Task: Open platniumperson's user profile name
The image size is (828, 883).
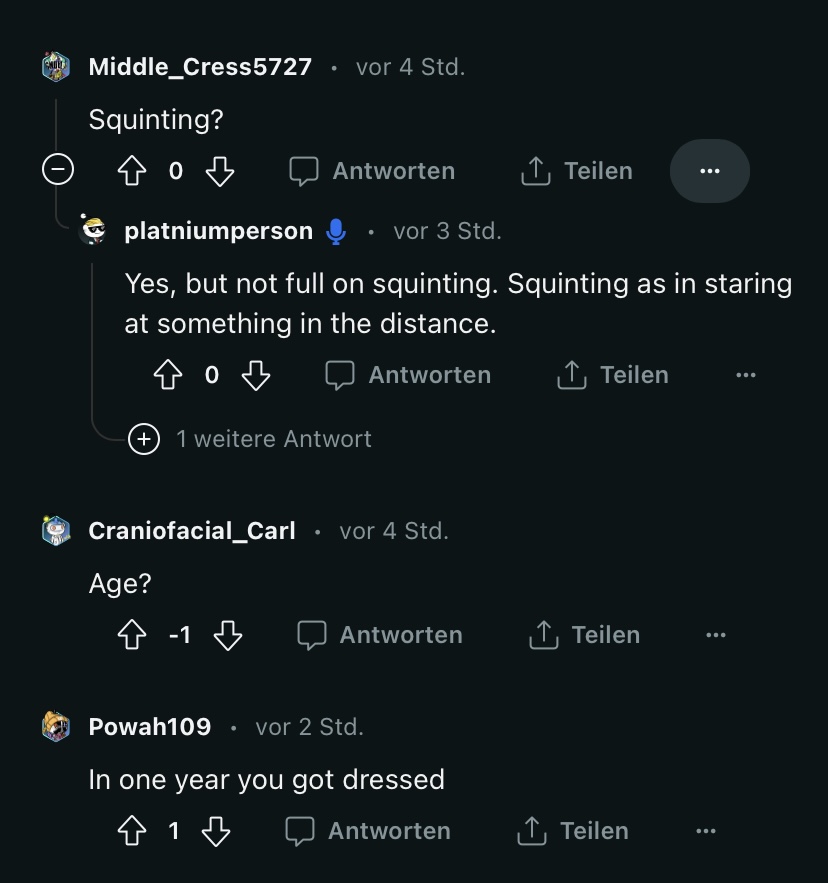Action: pos(219,231)
